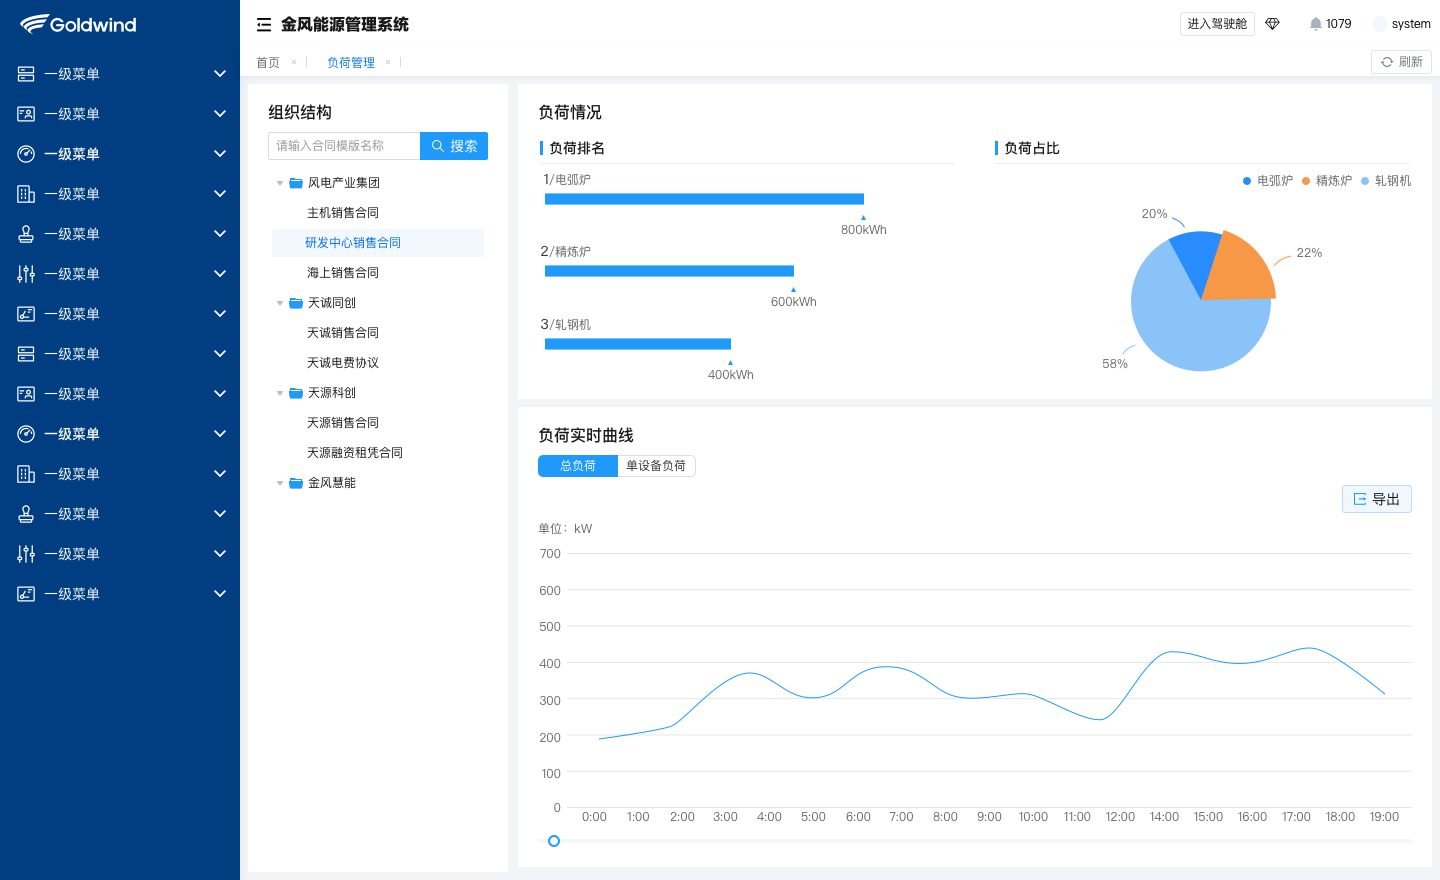Image resolution: width=1440 pixels, height=880 pixels.
Task: Toggle 精炼炉 legend item in pie chart
Action: pyautogui.click(x=1327, y=181)
